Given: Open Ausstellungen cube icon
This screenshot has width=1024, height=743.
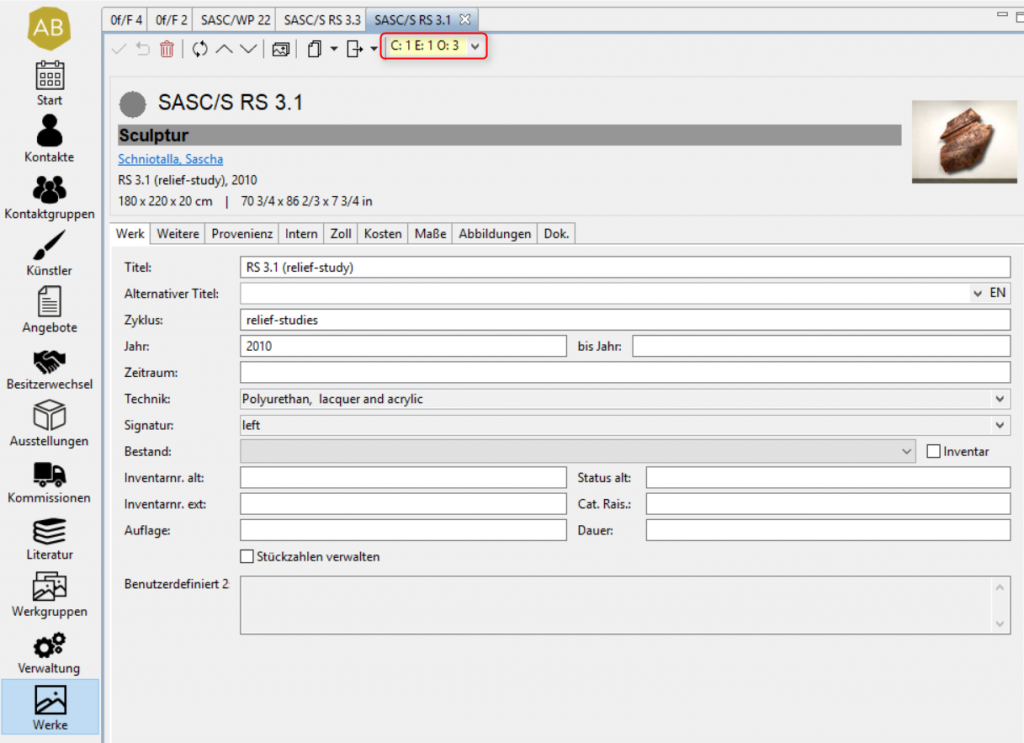Looking at the screenshot, I should click(x=50, y=415).
